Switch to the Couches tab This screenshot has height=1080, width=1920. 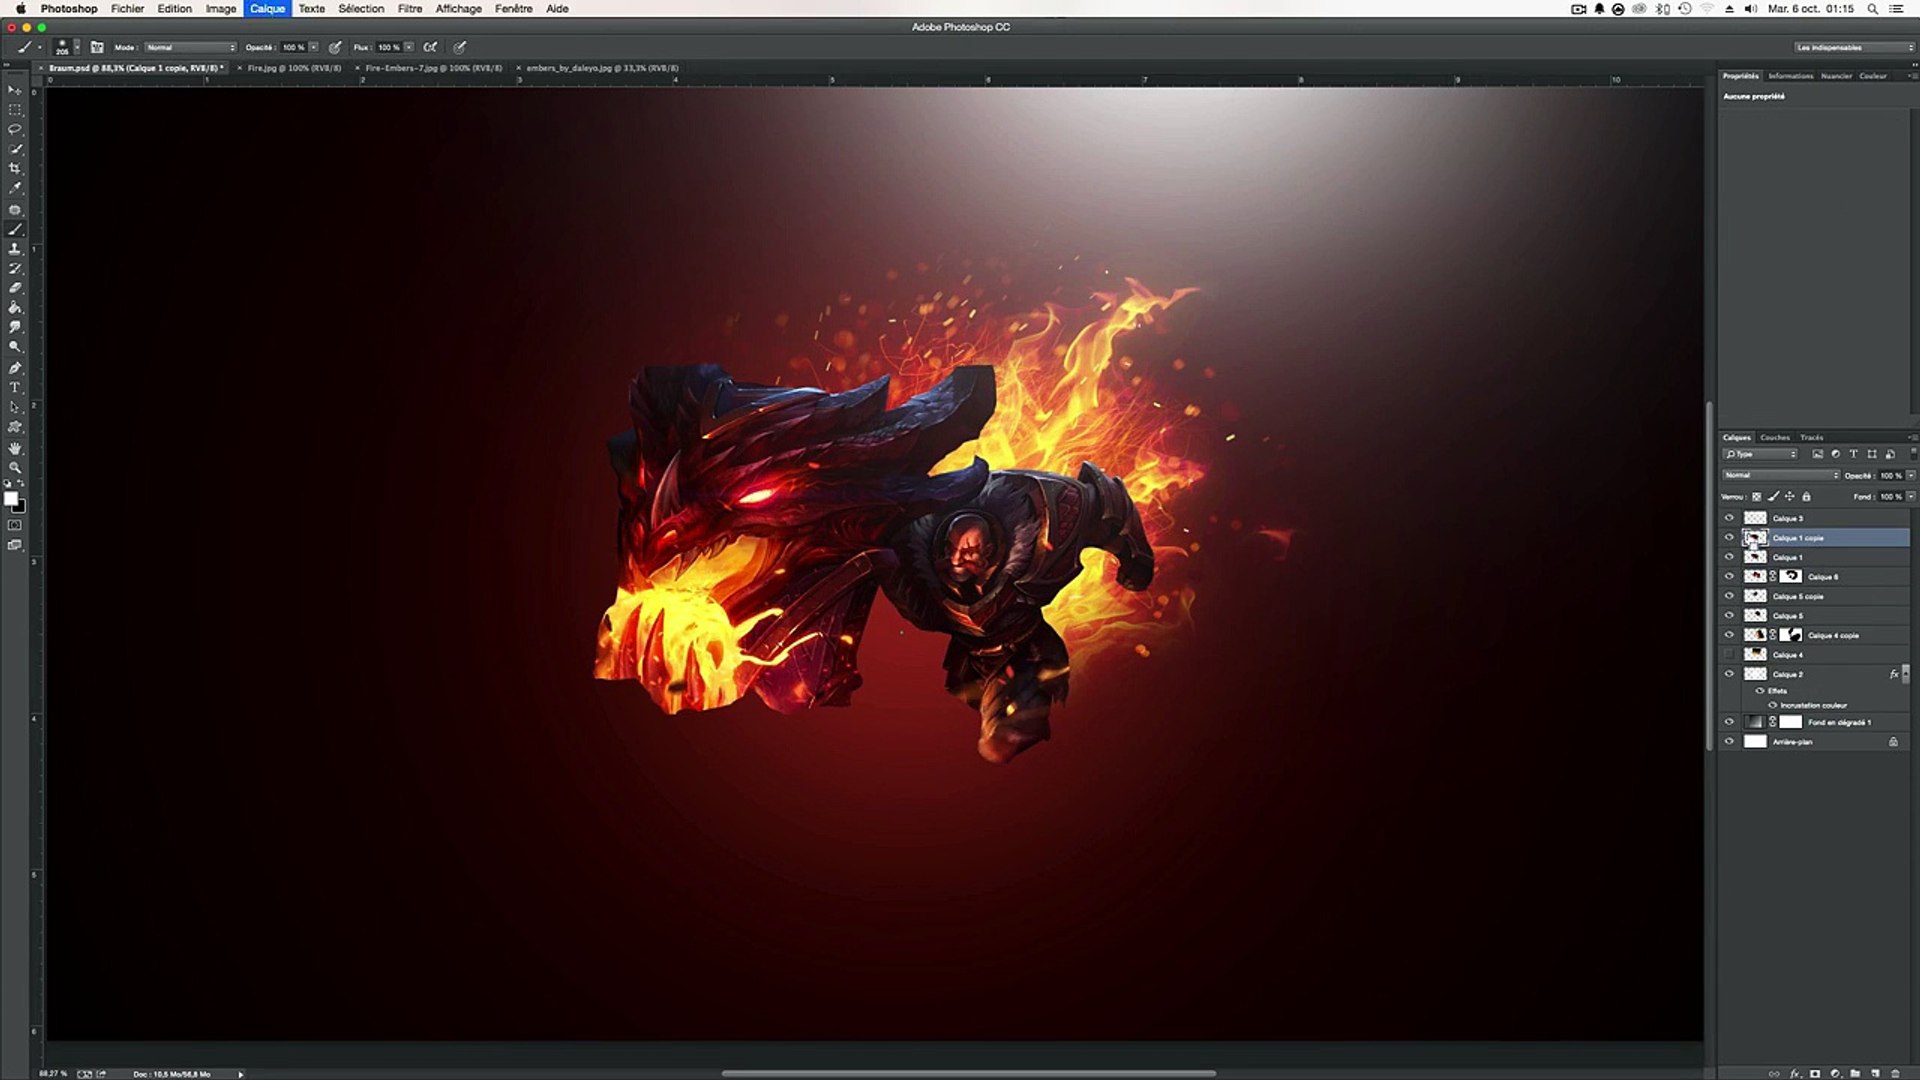click(1775, 437)
